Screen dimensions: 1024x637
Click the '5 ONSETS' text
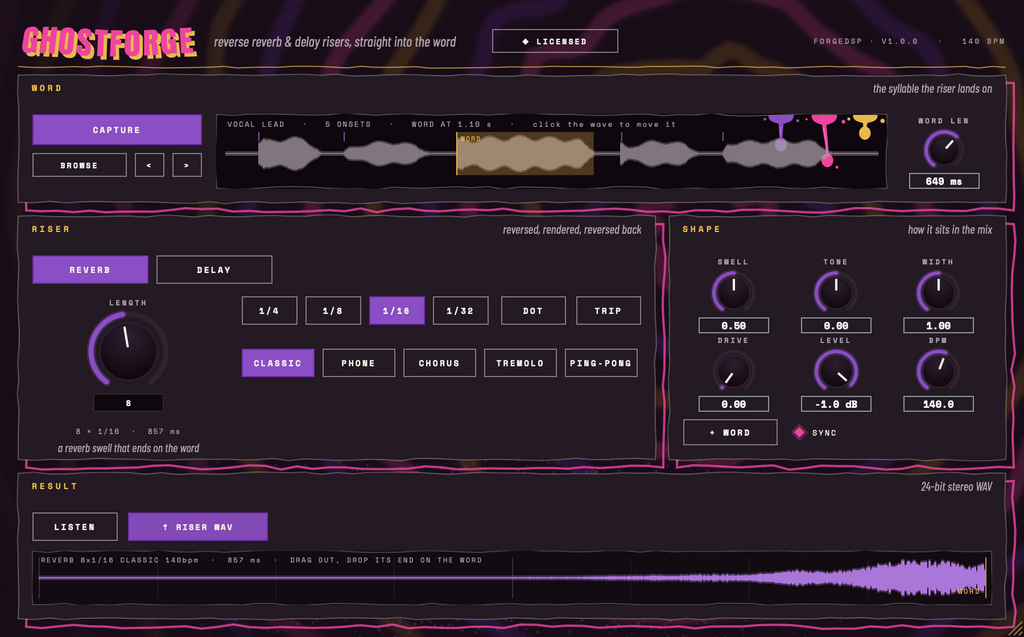[347, 124]
